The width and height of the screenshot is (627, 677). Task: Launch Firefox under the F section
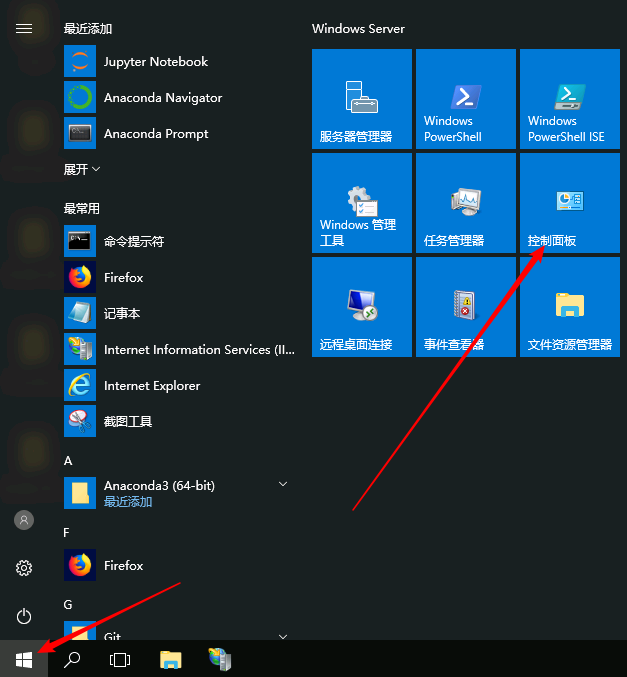179,565
